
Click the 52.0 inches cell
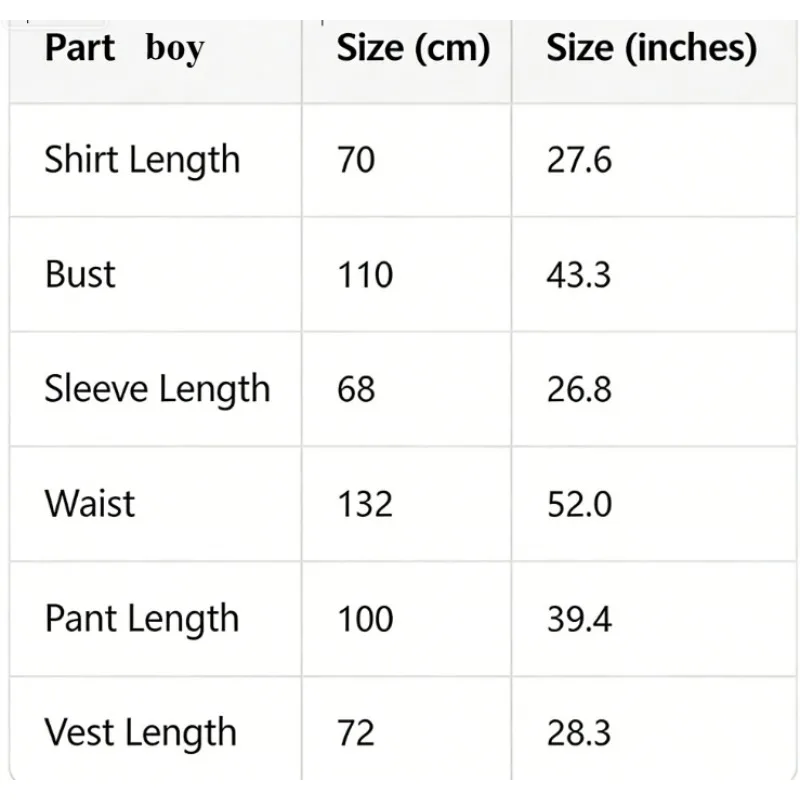click(579, 504)
